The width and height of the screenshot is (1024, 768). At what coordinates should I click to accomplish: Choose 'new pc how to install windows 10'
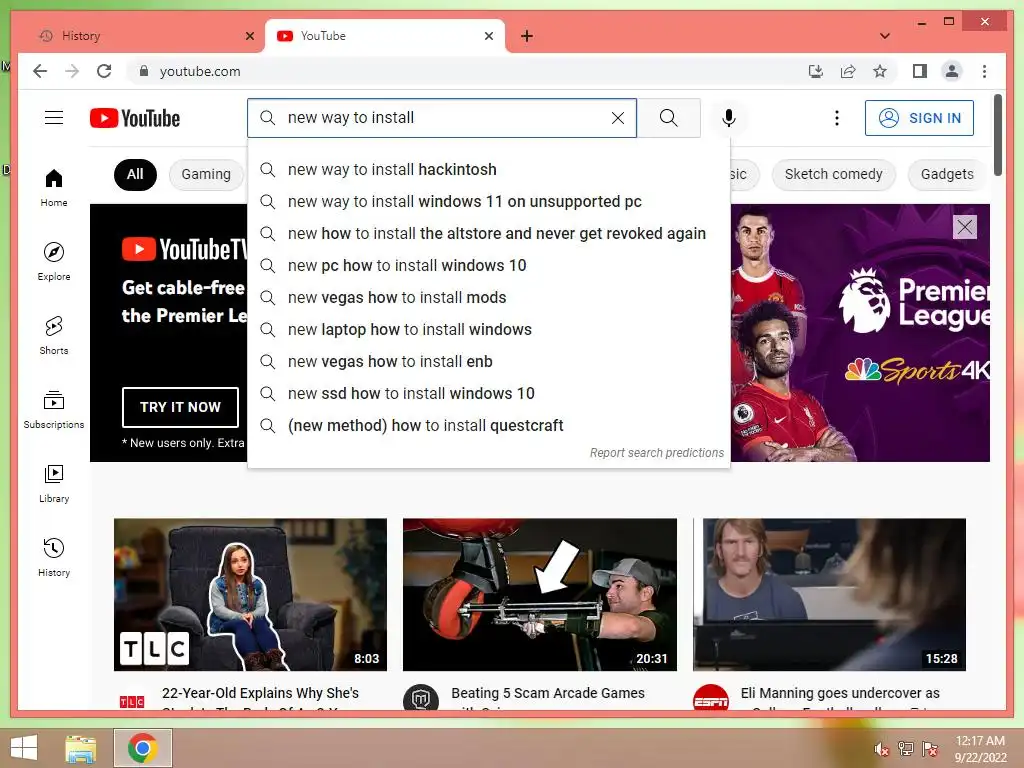pyautogui.click(x=488, y=265)
